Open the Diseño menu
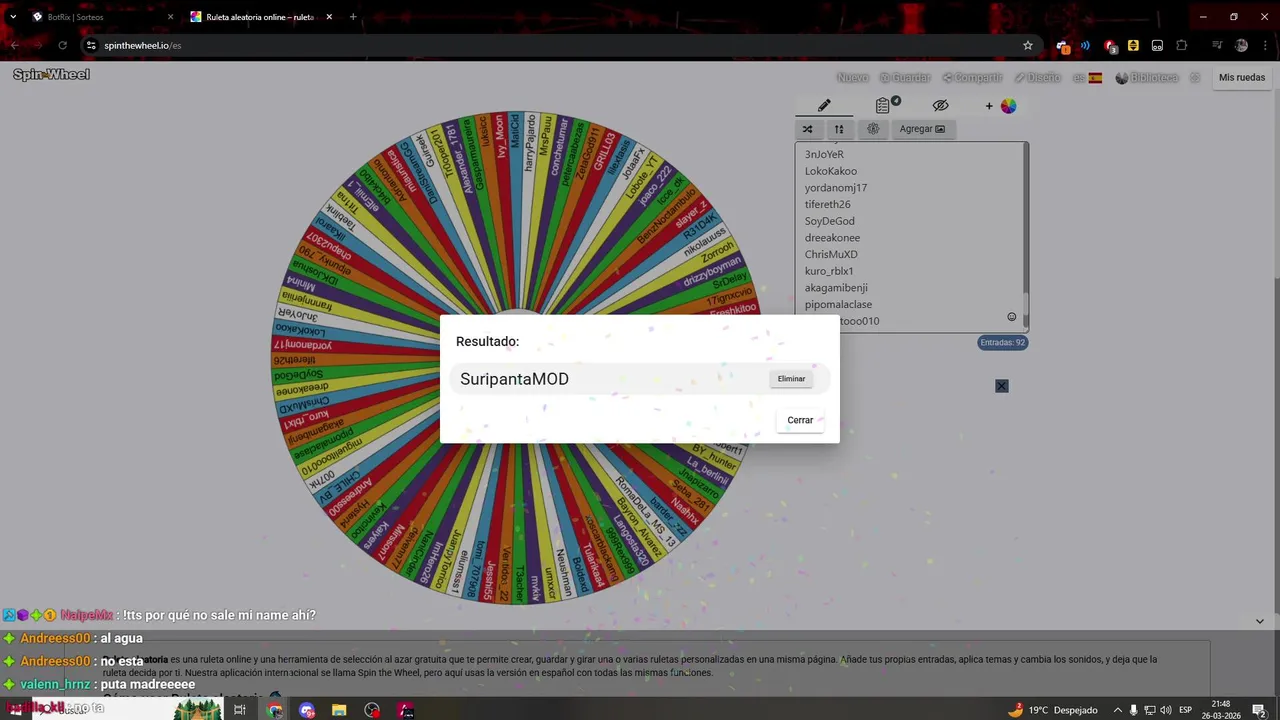Image resolution: width=1280 pixels, height=720 pixels. click(1037, 77)
